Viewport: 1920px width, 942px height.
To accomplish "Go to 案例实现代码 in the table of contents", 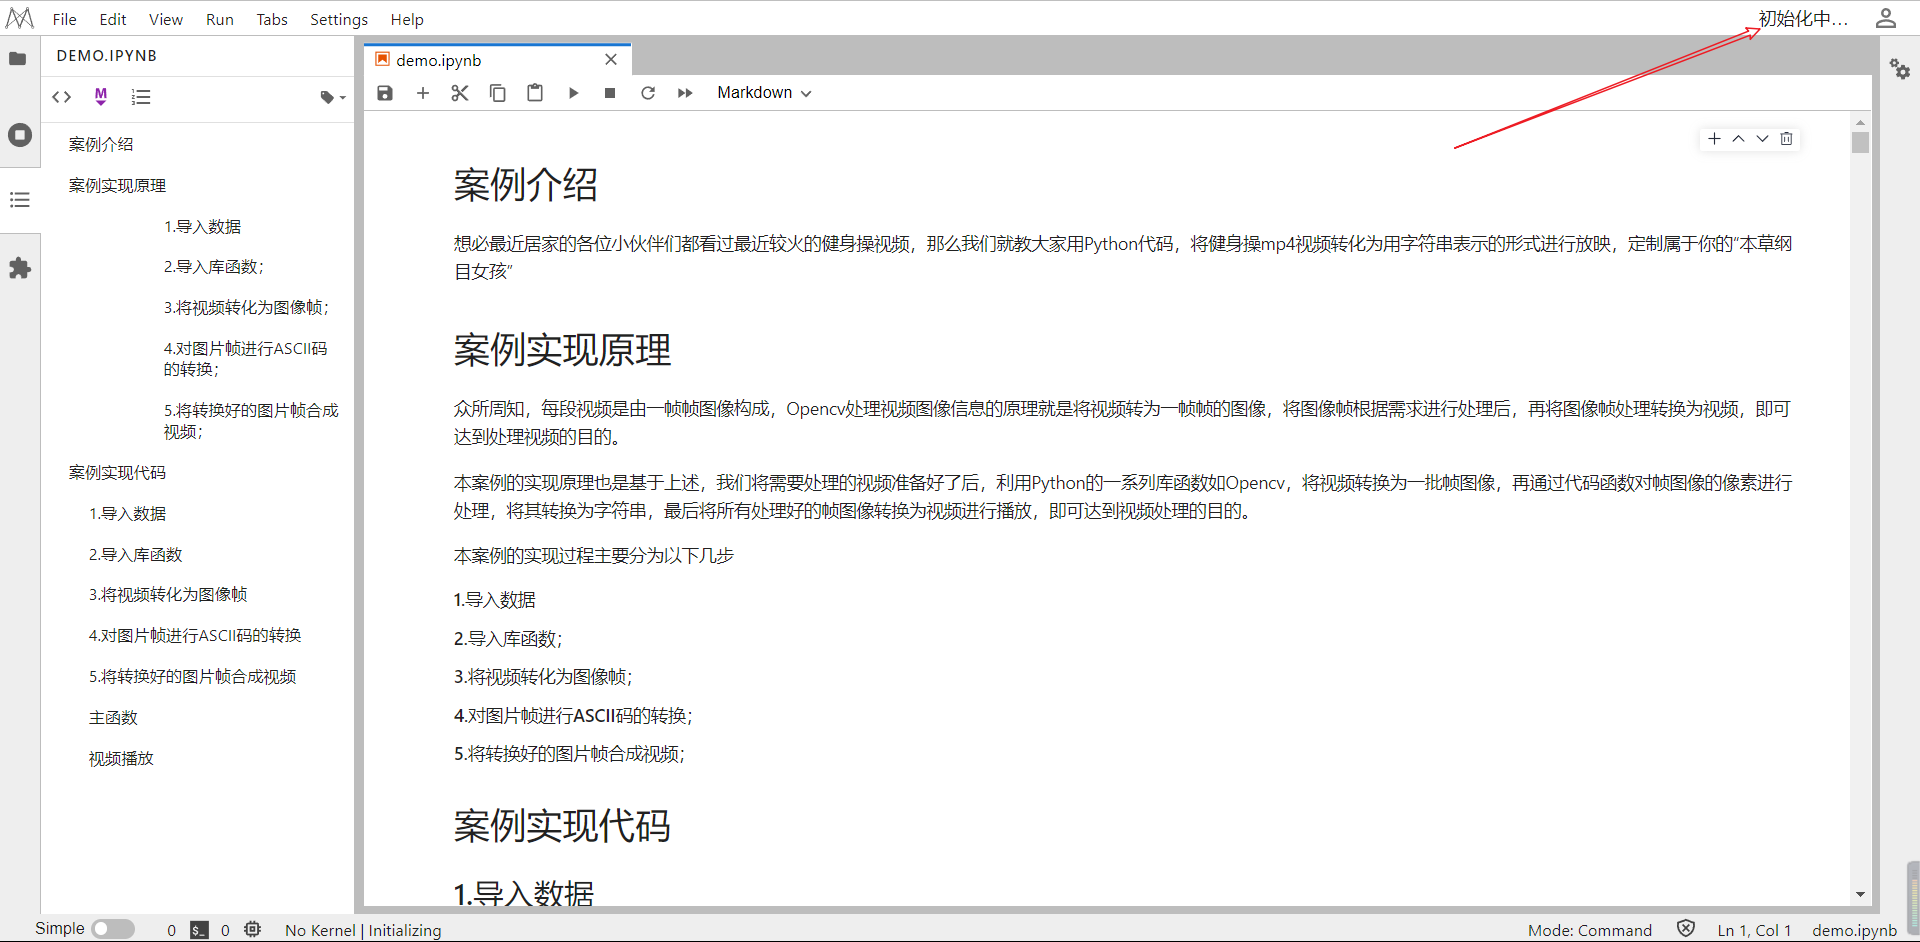I will 117,472.
